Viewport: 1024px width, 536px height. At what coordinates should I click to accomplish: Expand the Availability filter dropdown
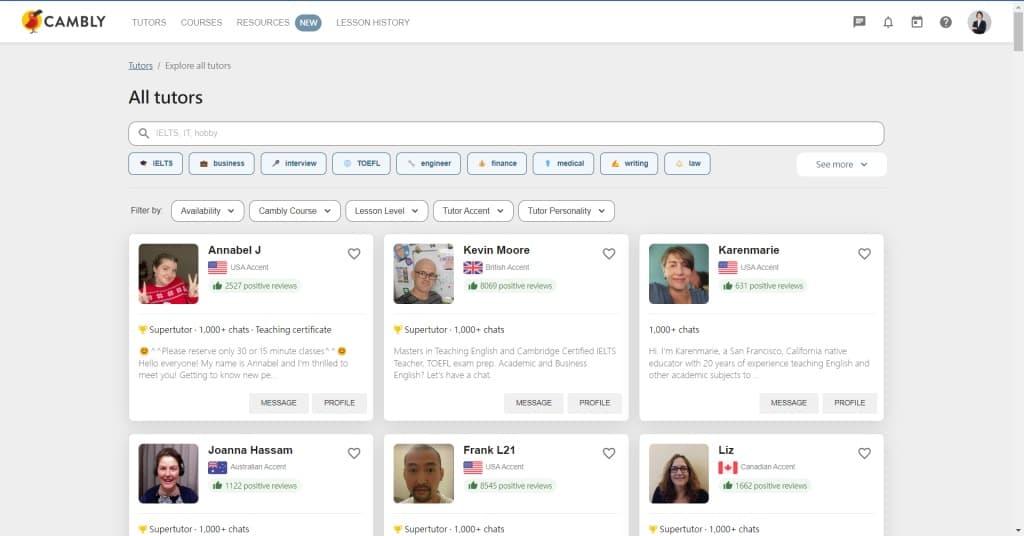207,211
